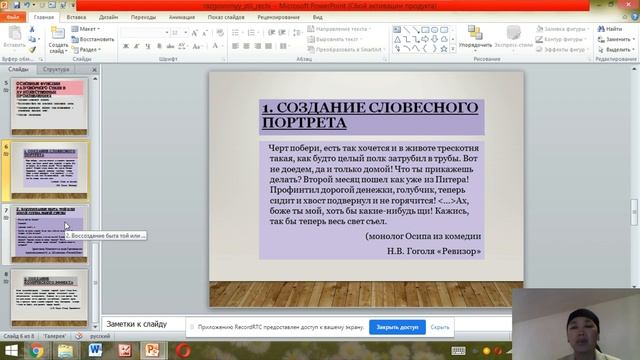Switch to the Показ слайдов tab

point(226,17)
